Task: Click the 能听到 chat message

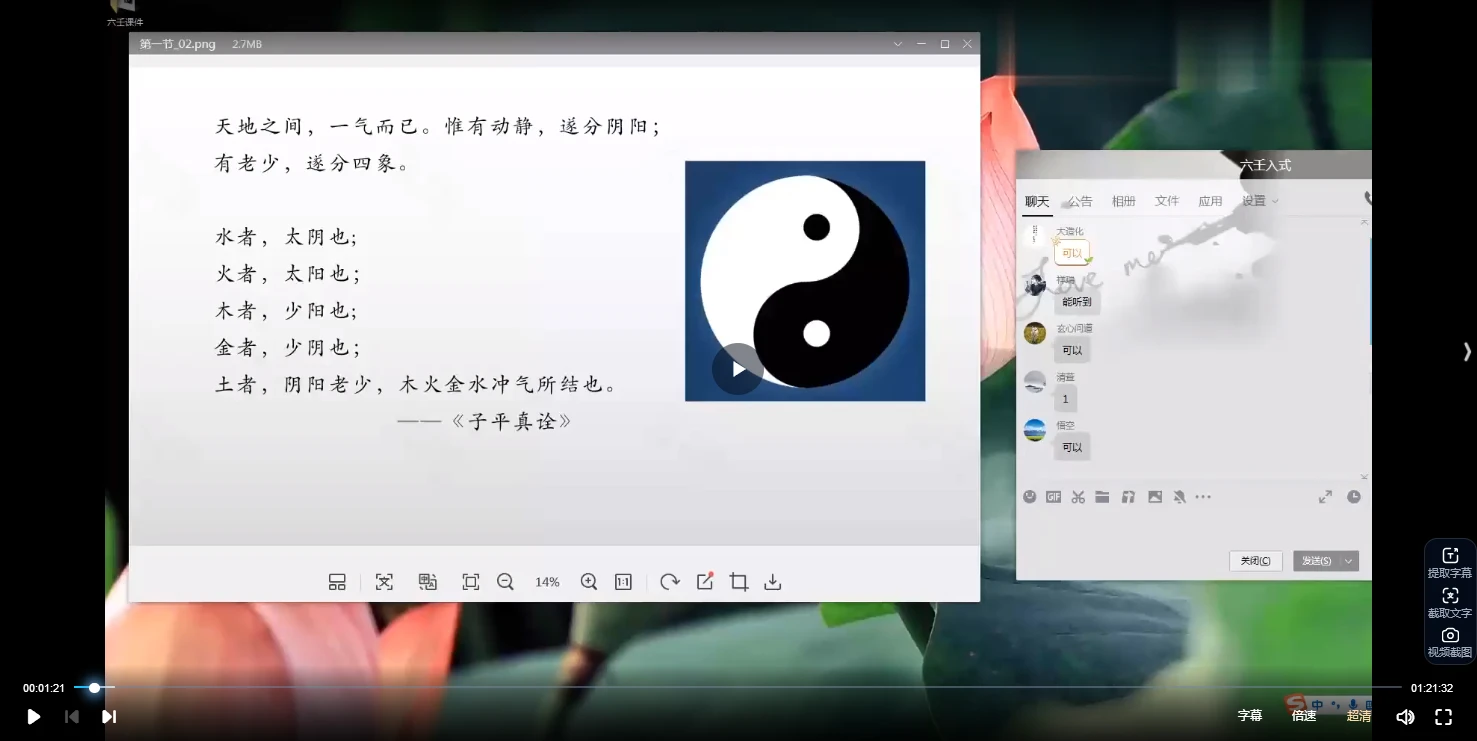Action: (x=1077, y=301)
